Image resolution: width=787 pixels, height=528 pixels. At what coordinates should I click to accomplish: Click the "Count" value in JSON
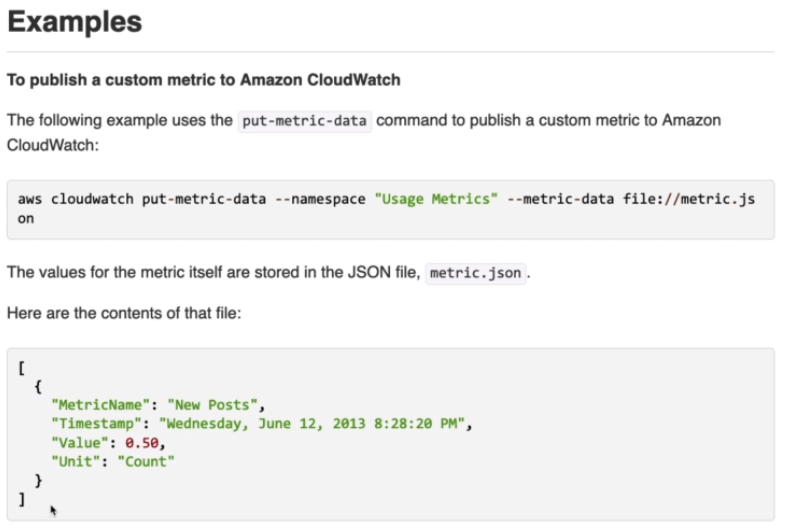tap(146, 462)
